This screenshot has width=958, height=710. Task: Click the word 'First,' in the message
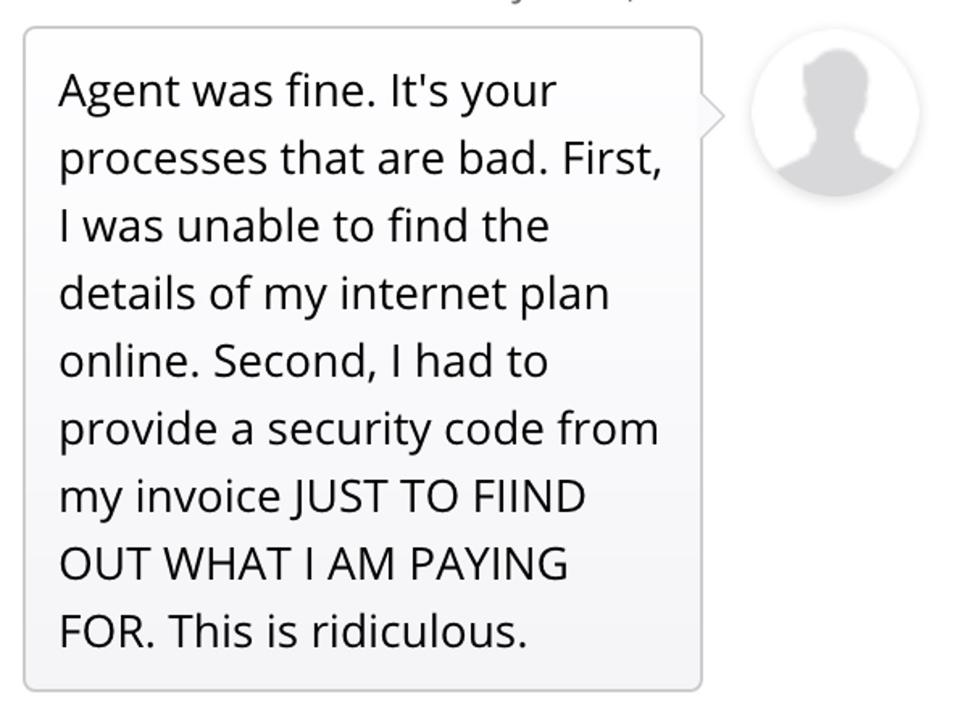612,159
